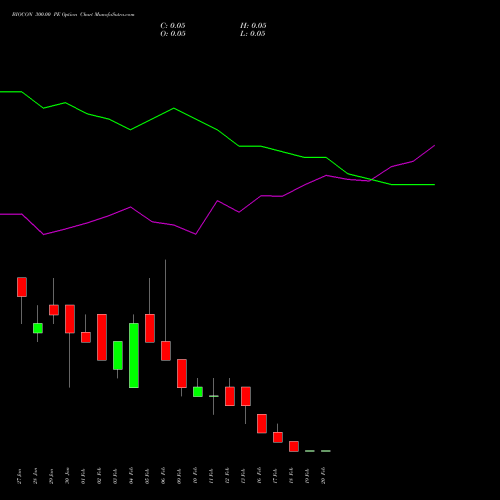Select the tall green candlestick above 04 Feb
Image resolution: width=500 pixels, height=500 pixels.
point(134,355)
